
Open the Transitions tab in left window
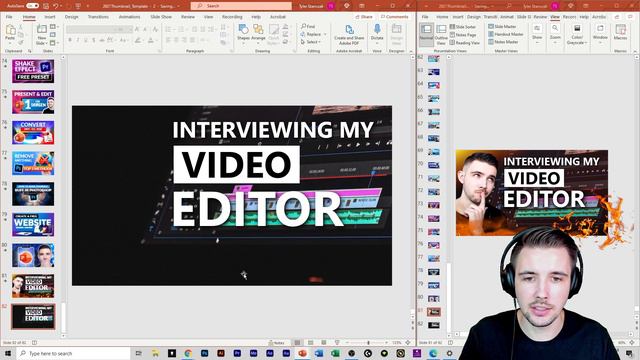point(98,17)
